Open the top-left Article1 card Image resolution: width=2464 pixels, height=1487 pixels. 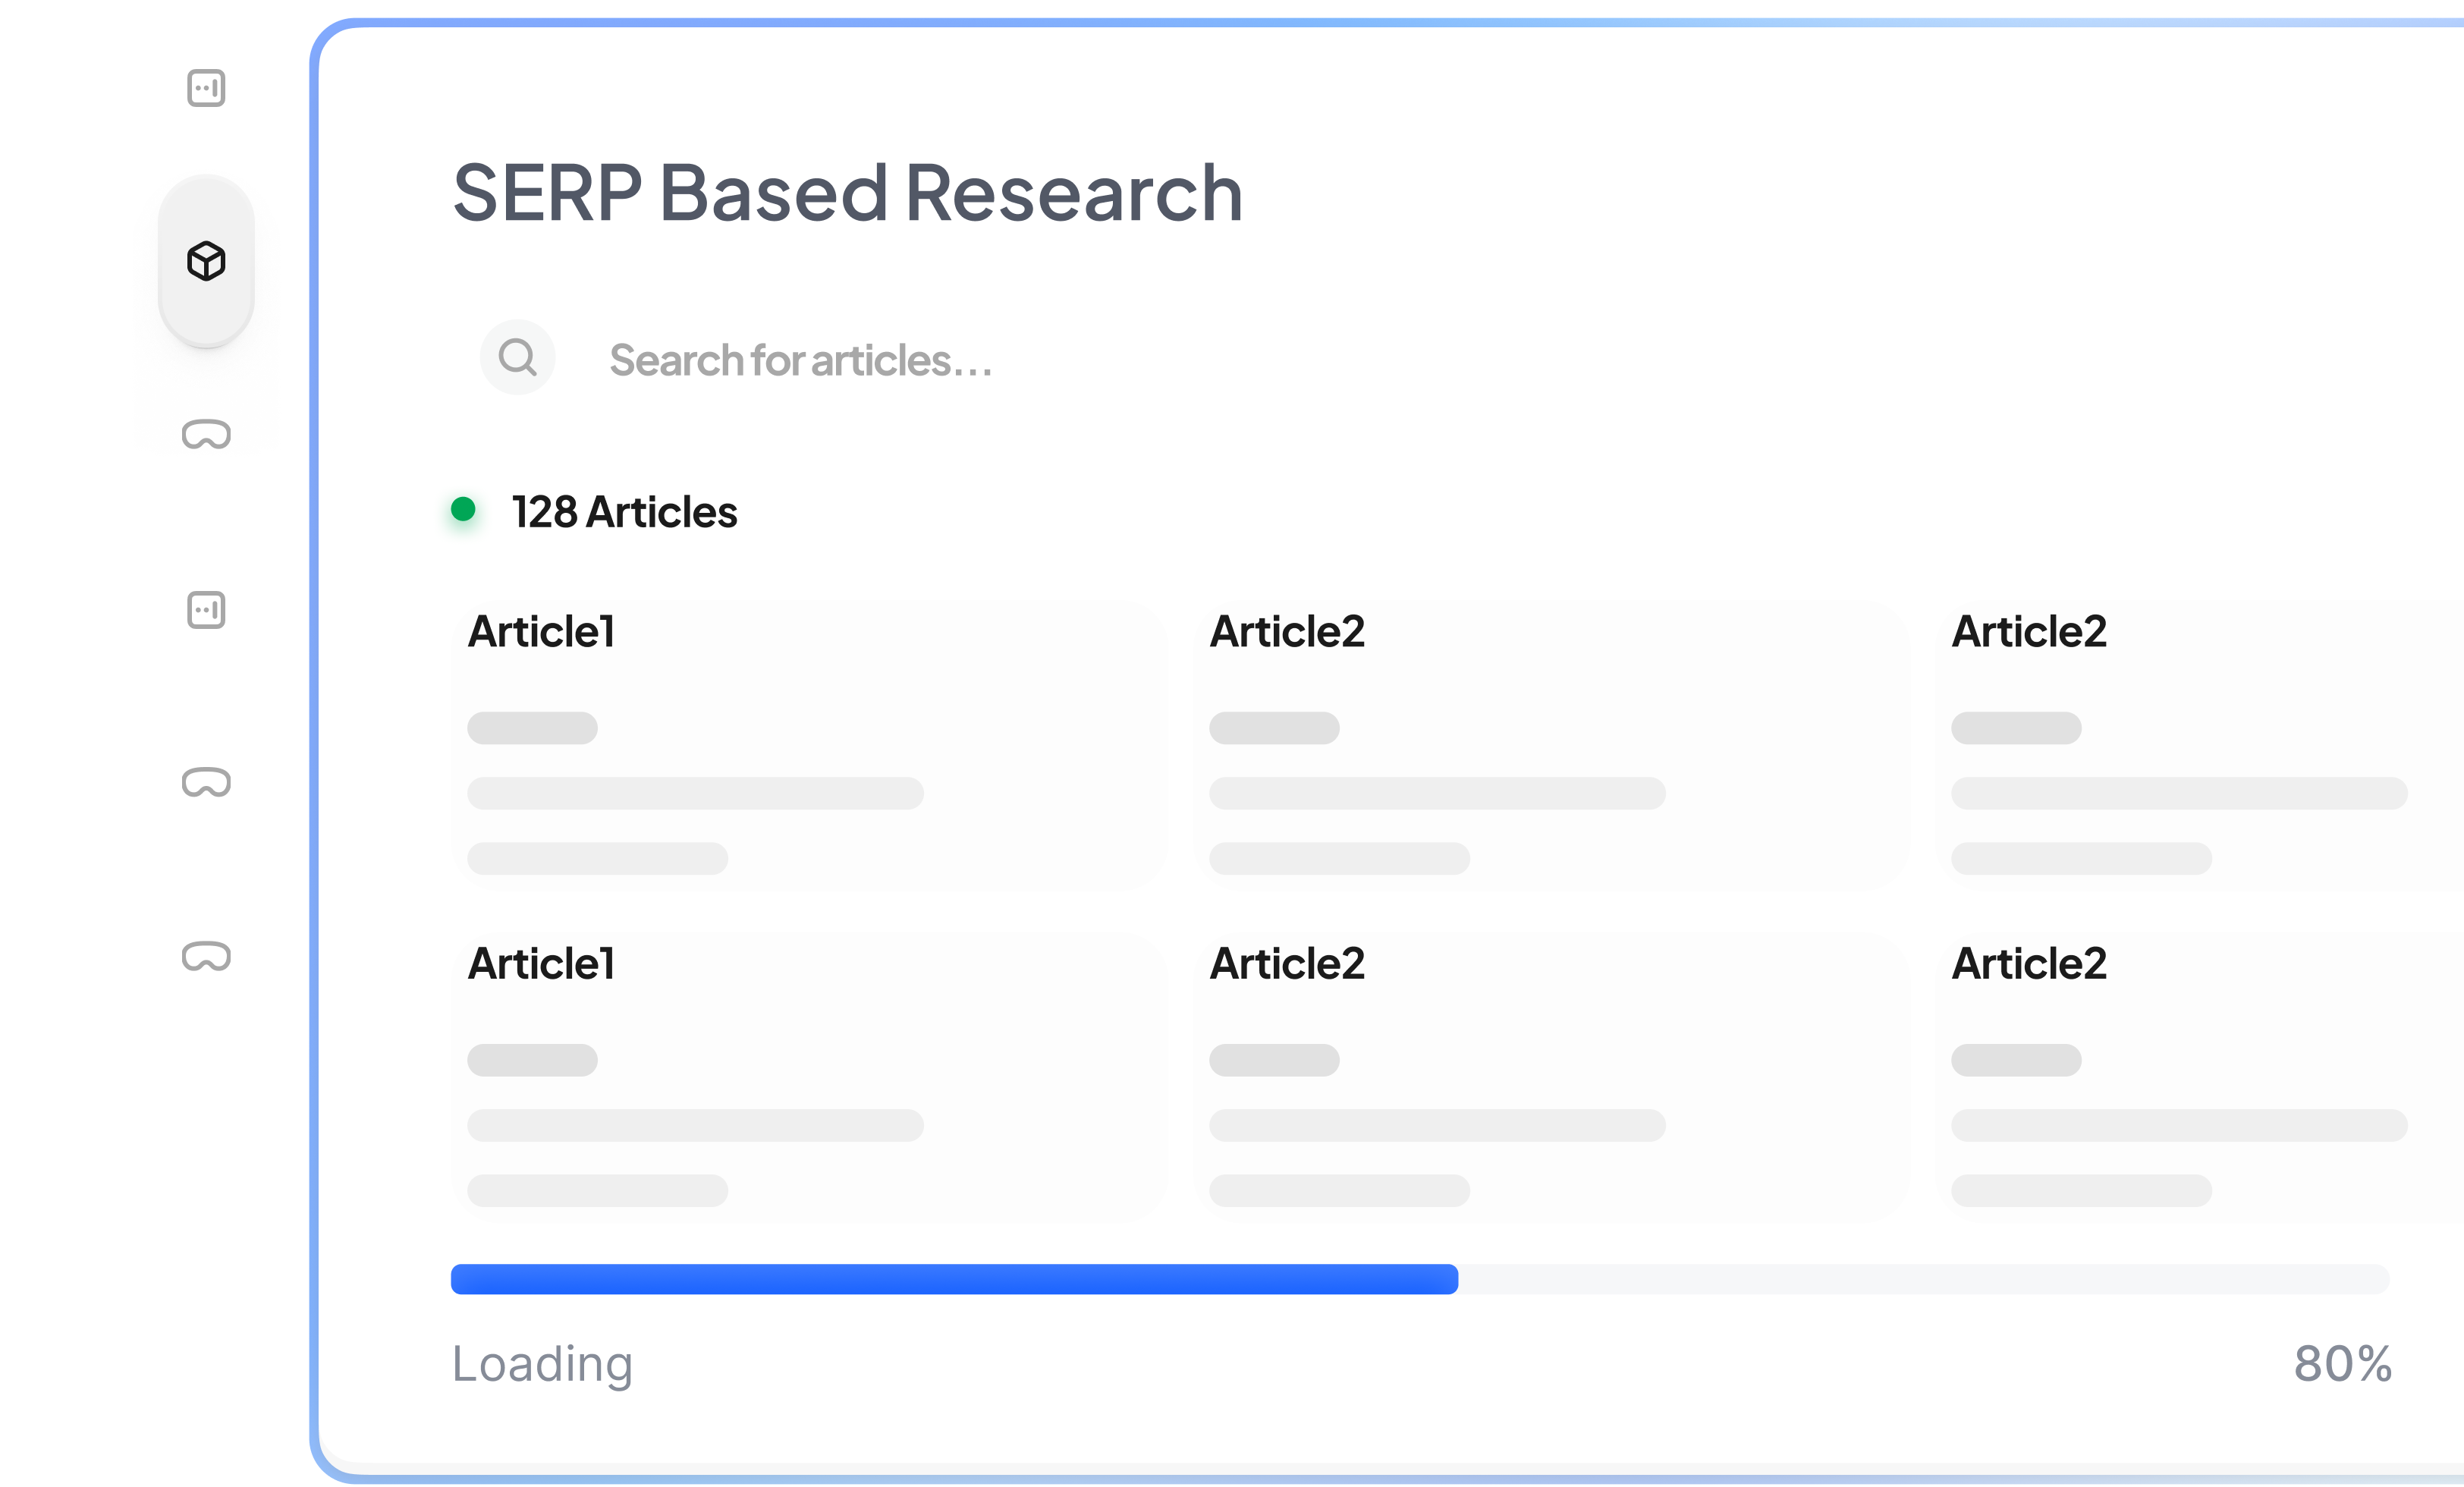click(808, 745)
